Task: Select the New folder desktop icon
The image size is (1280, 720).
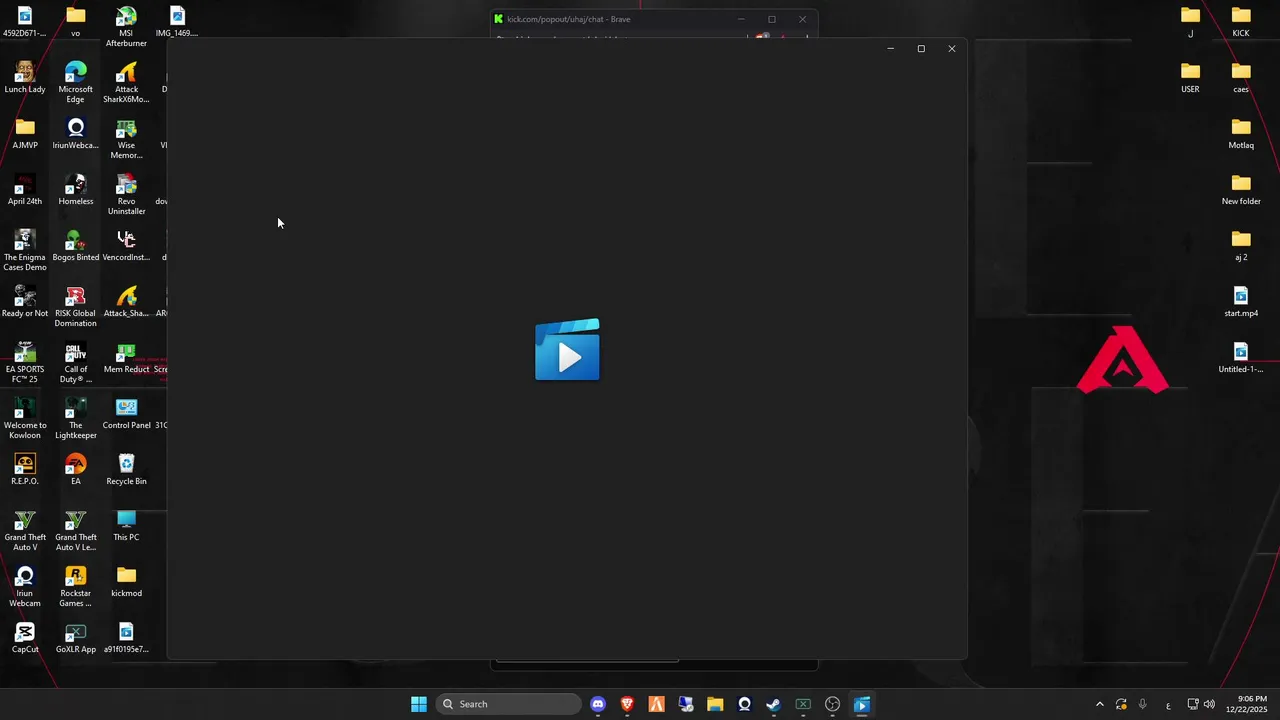Action: (1241, 190)
